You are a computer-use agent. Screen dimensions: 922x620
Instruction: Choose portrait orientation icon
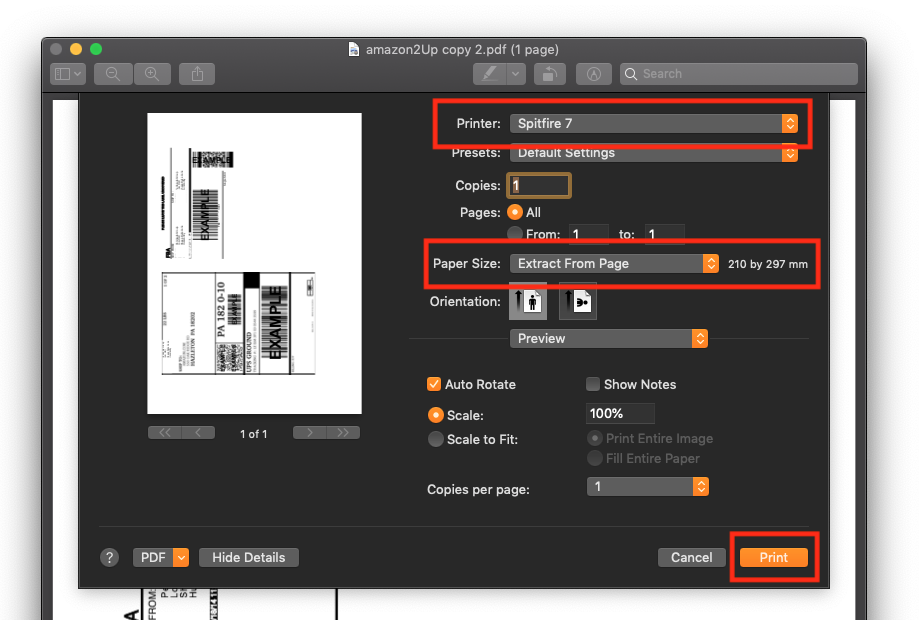tap(528, 302)
